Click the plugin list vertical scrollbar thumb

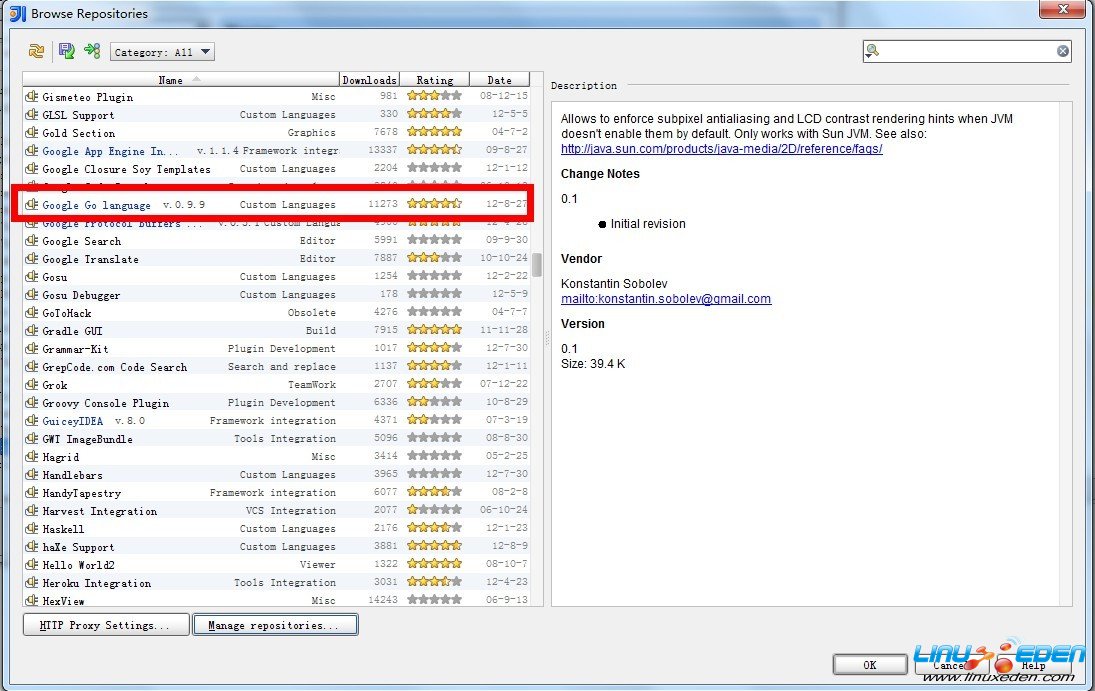pyautogui.click(x=536, y=265)
